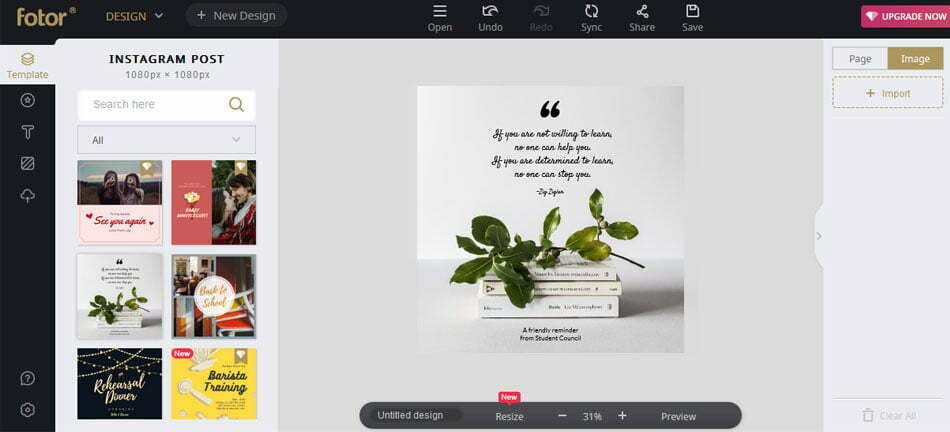
Task: Expand the All category dropdown
Action: [167, 140]
